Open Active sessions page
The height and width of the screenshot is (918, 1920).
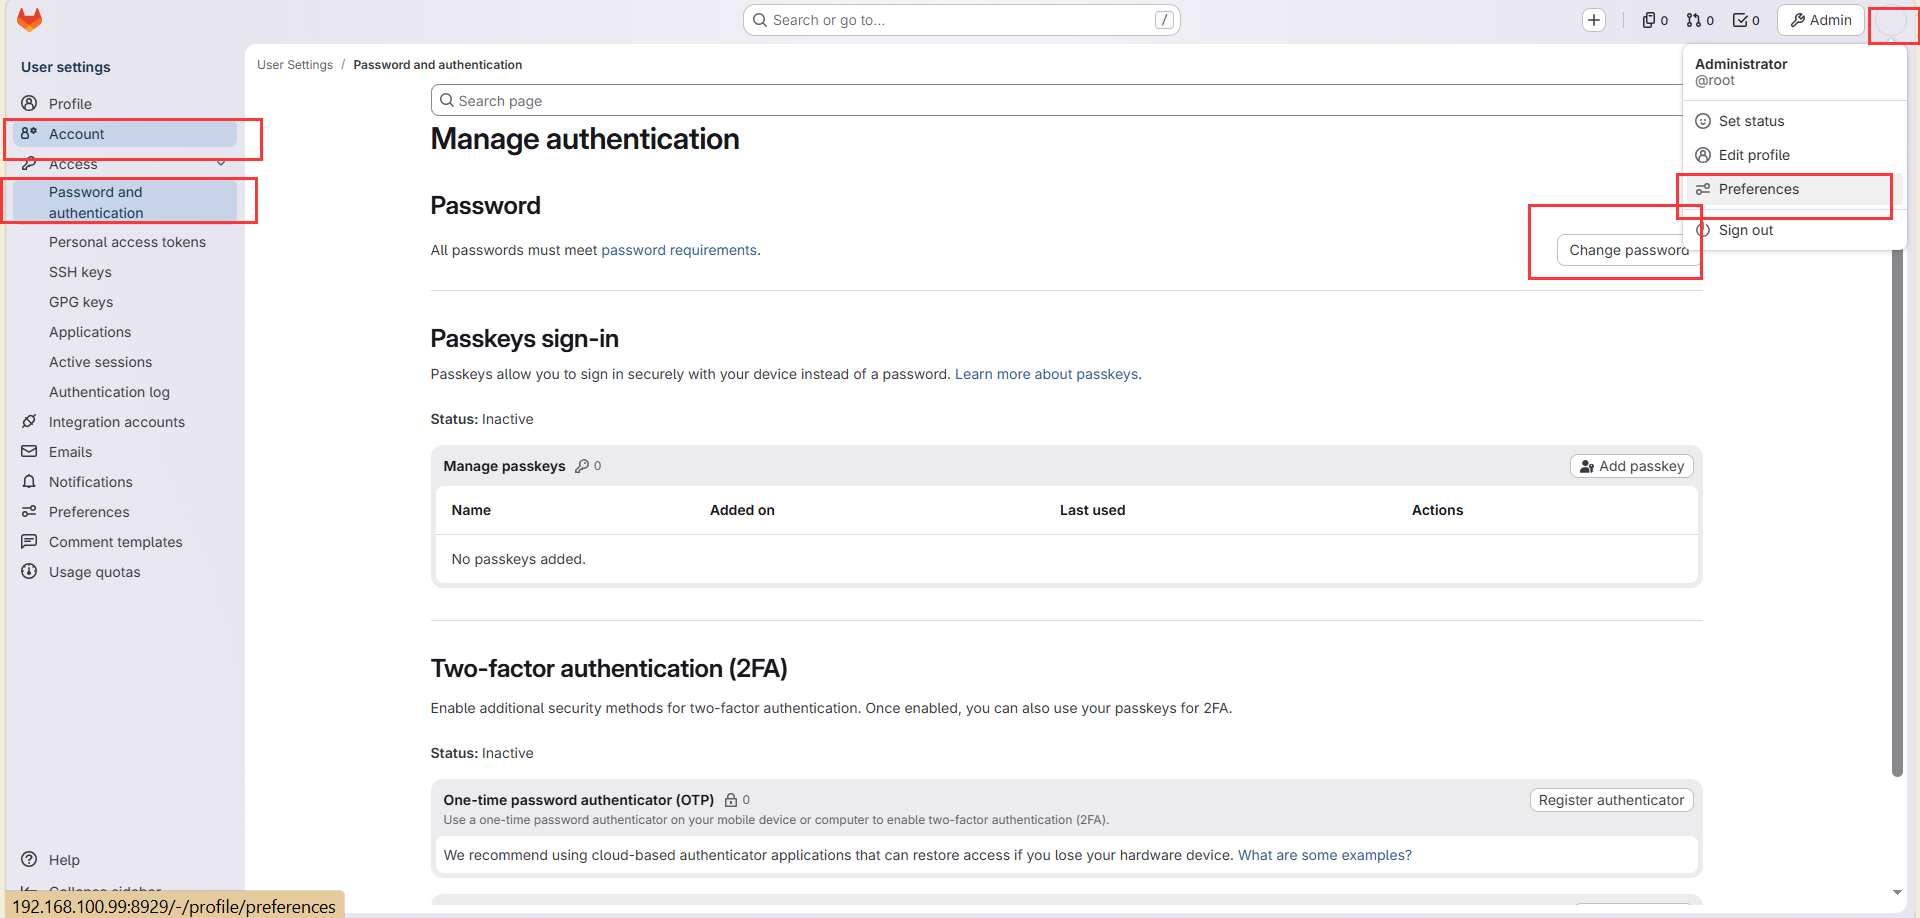(100, 362)
